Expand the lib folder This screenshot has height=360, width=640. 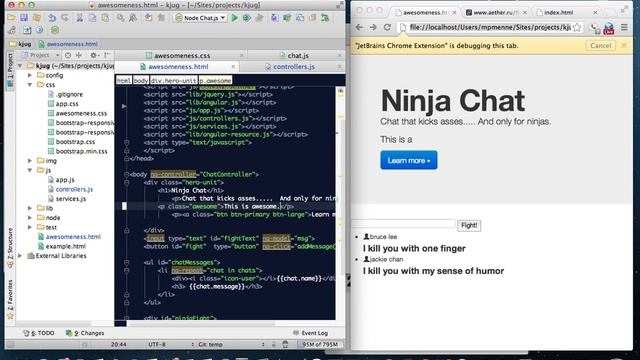(30, 208)
